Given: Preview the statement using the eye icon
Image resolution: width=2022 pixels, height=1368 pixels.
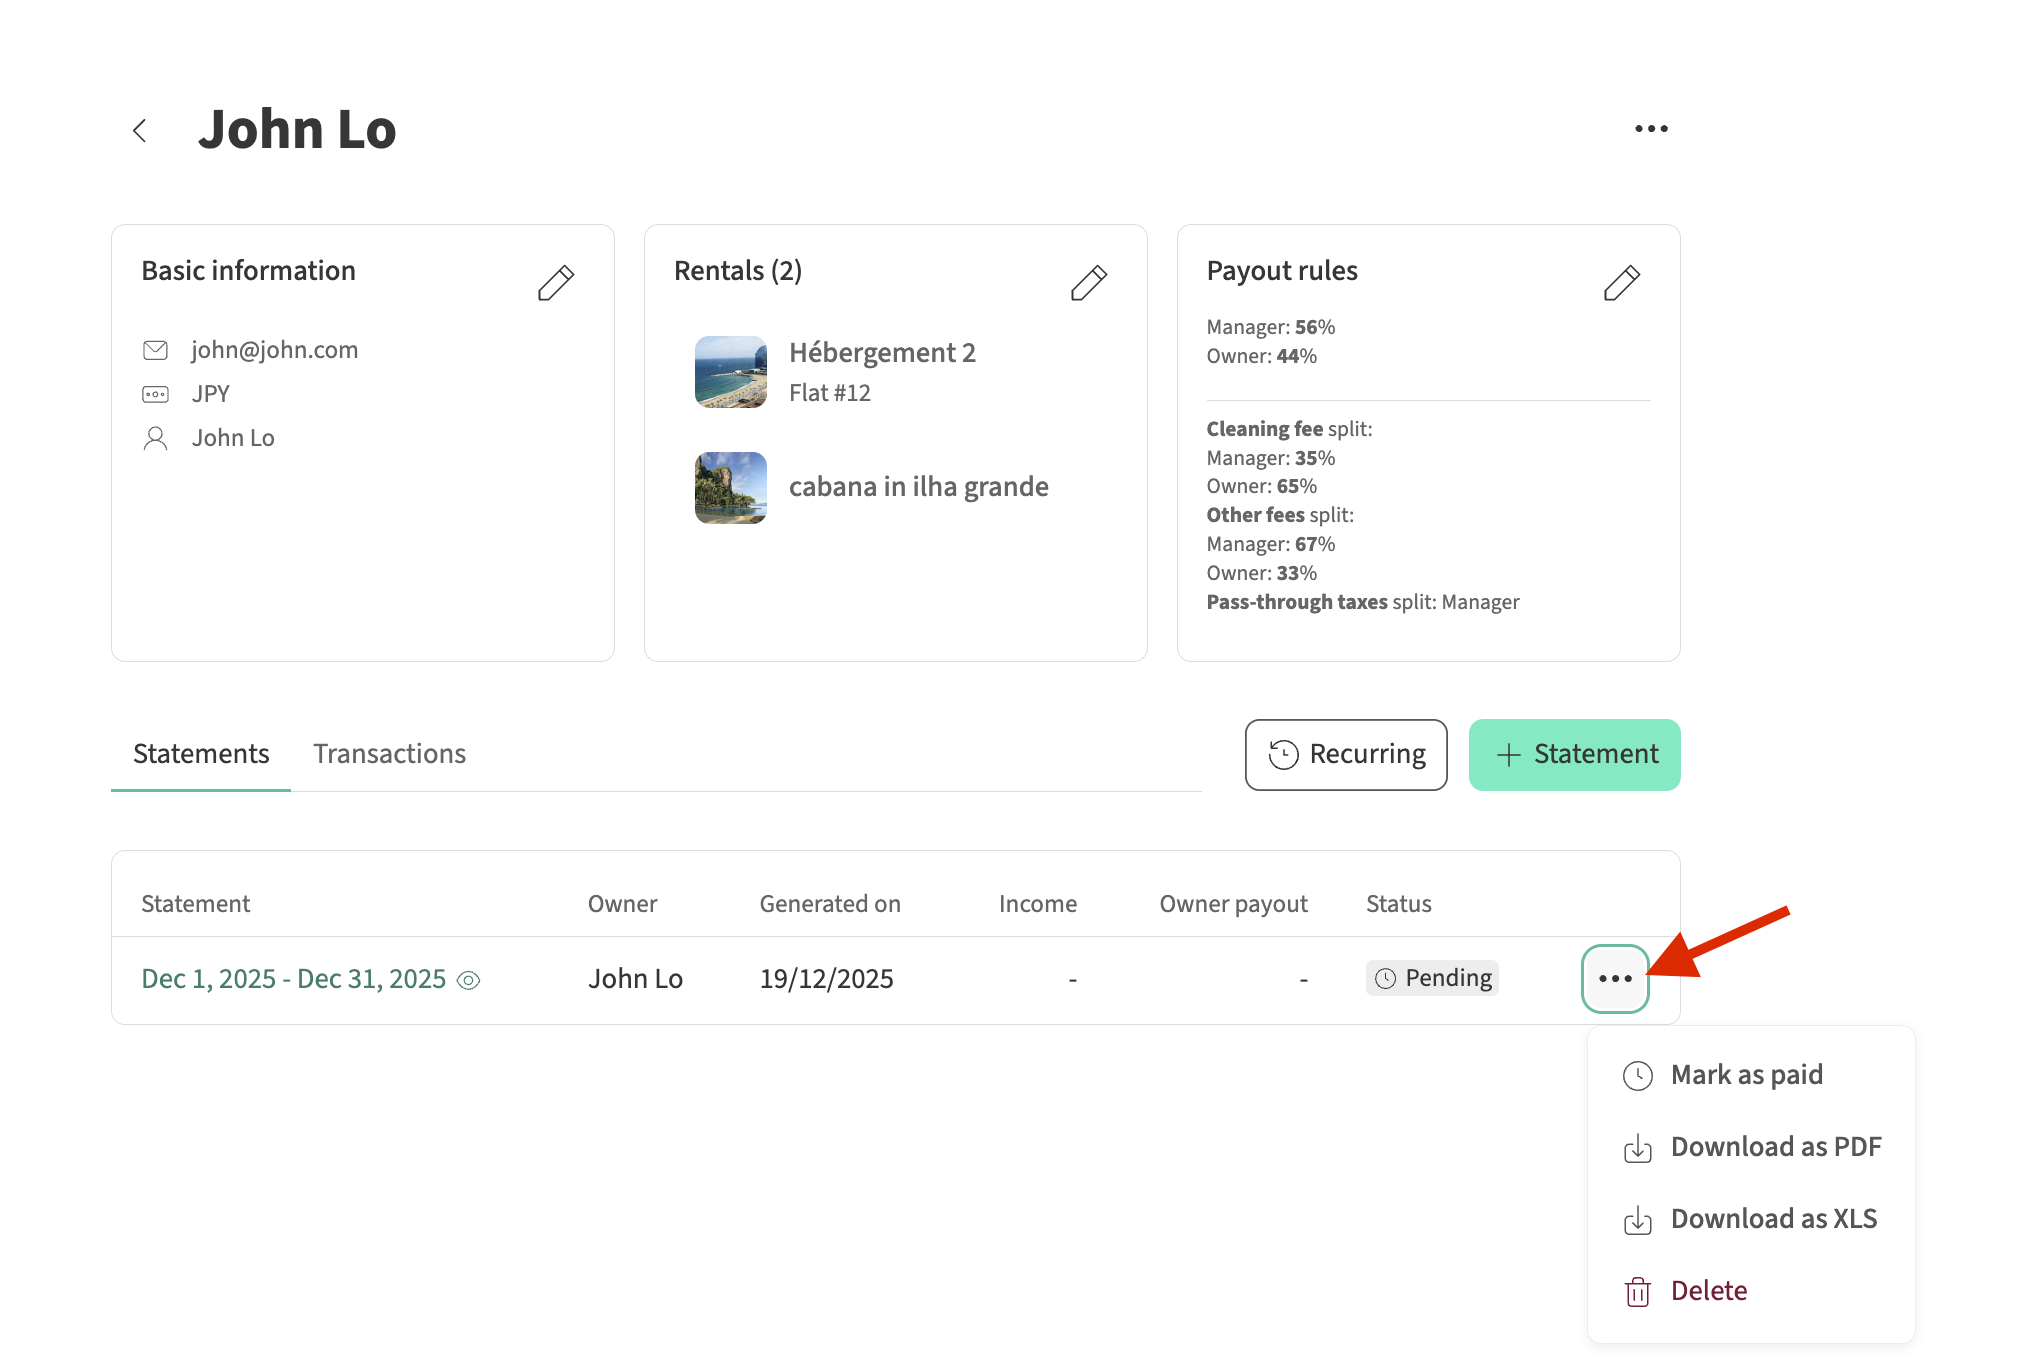Looking at the screenshot, I should coord(468,981).
